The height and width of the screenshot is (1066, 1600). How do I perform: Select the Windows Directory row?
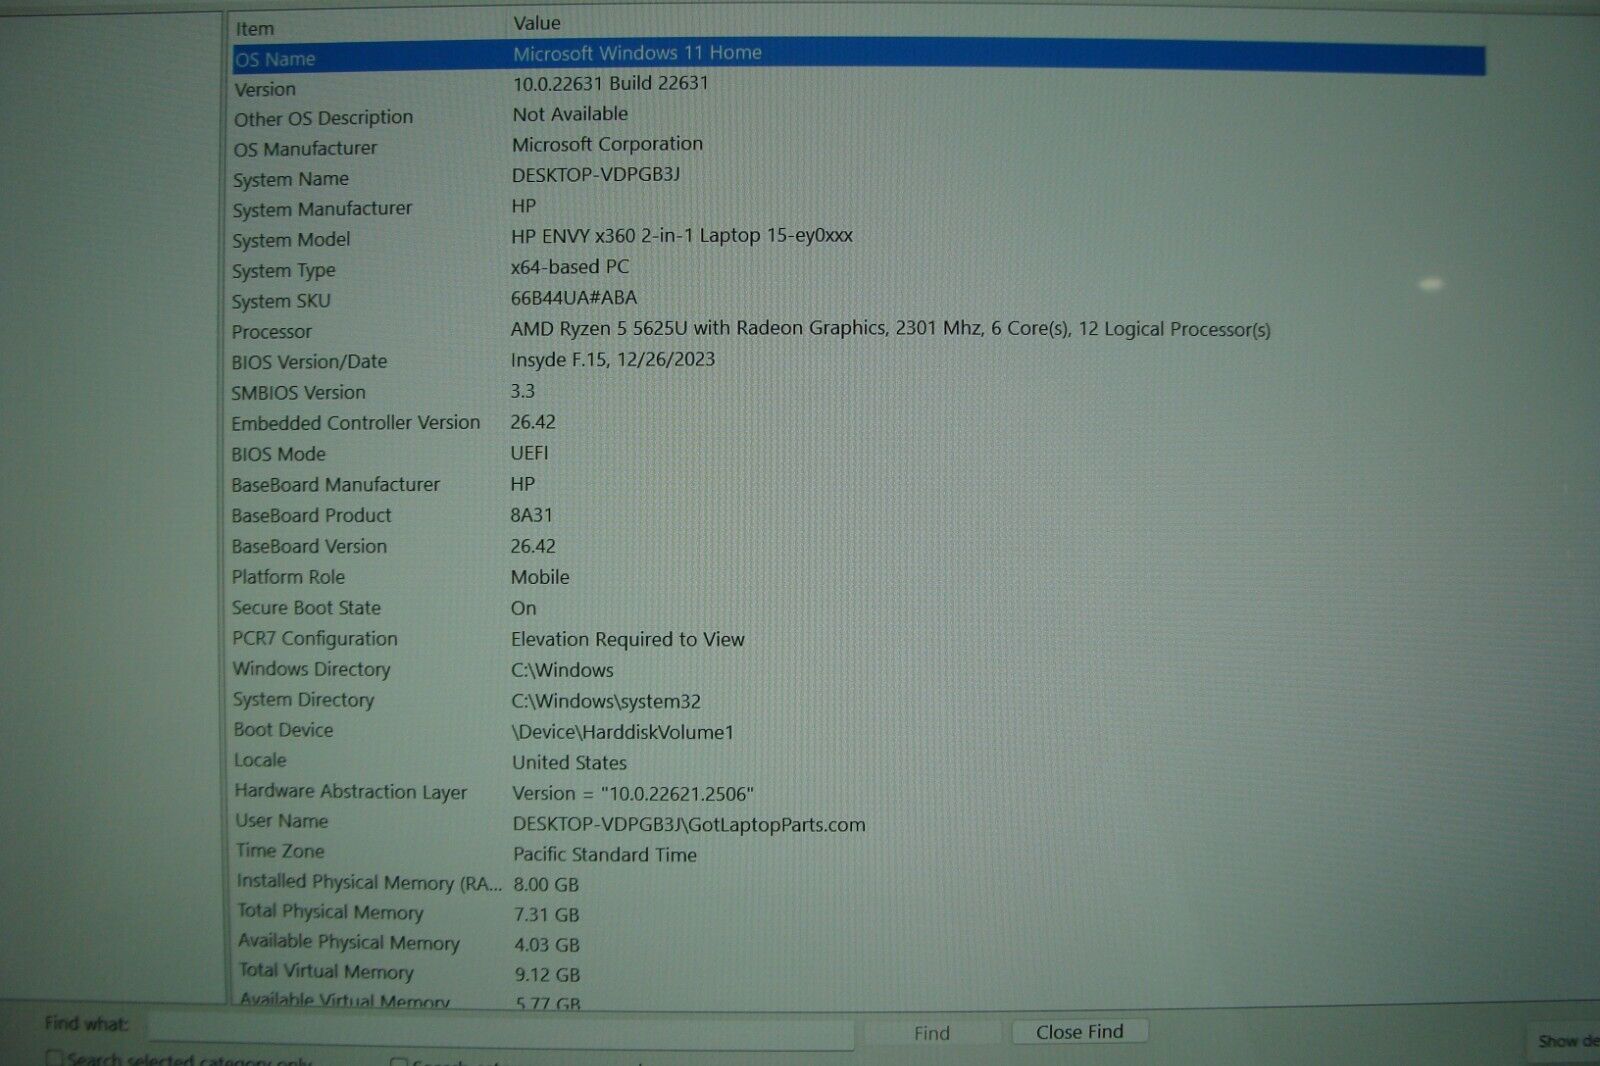coord(858,669)
